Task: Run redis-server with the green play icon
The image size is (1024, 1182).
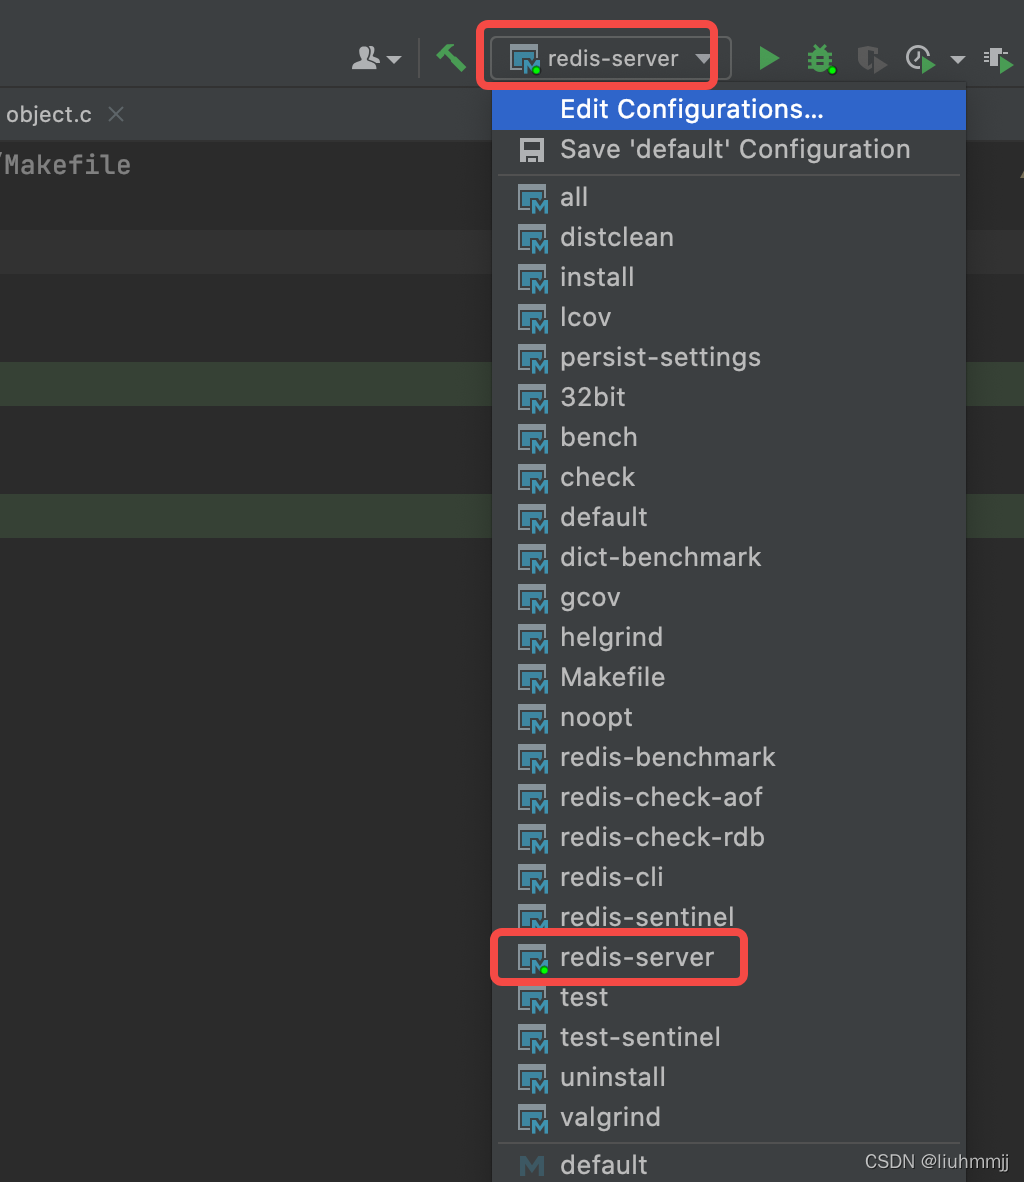Action: [769, 58]
